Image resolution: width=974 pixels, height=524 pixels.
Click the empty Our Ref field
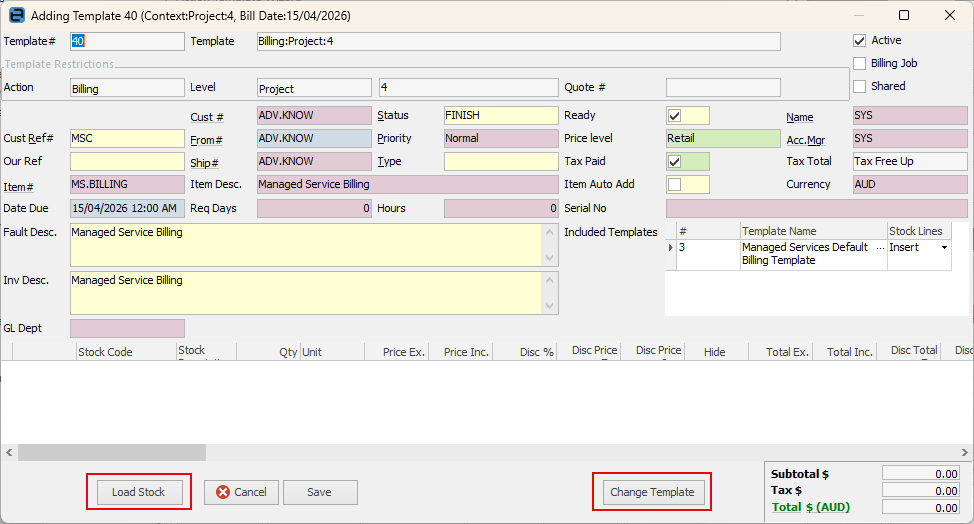tap(127, 161)
